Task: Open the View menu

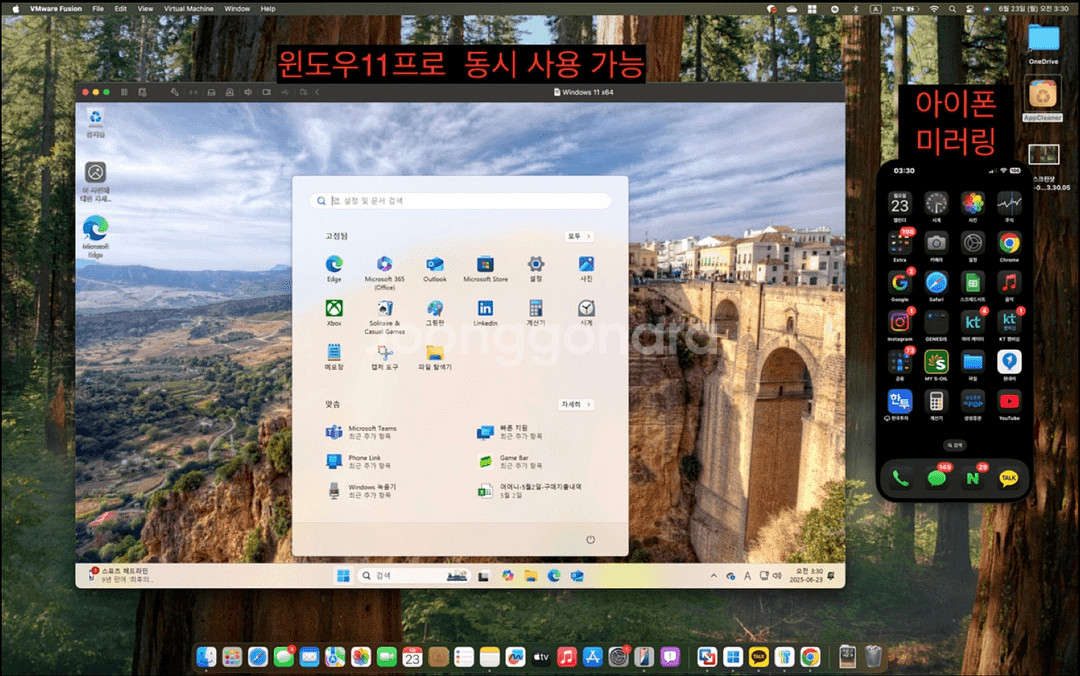Action: click(145, 9)
